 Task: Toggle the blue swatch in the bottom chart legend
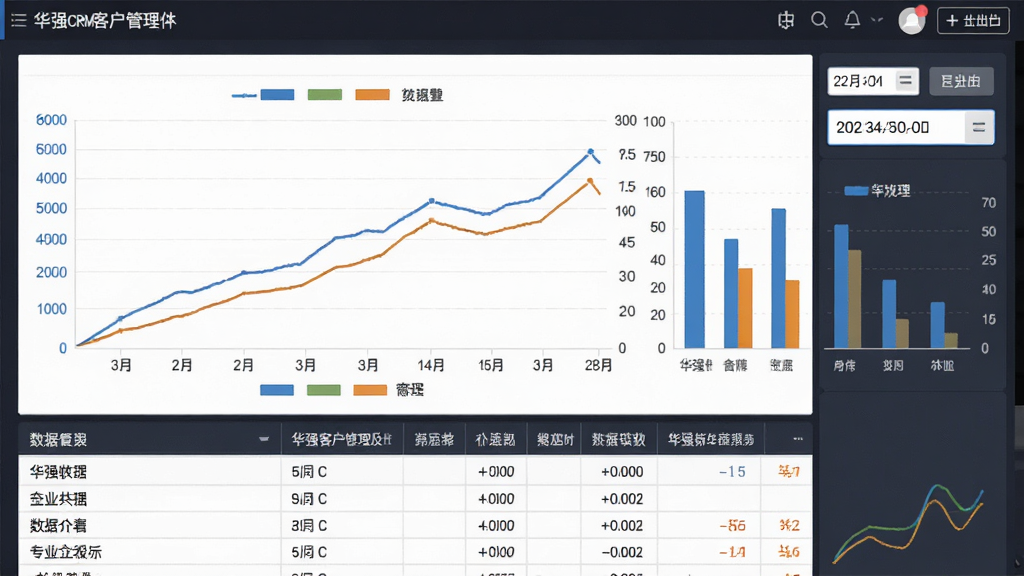[x=277, y=390]
